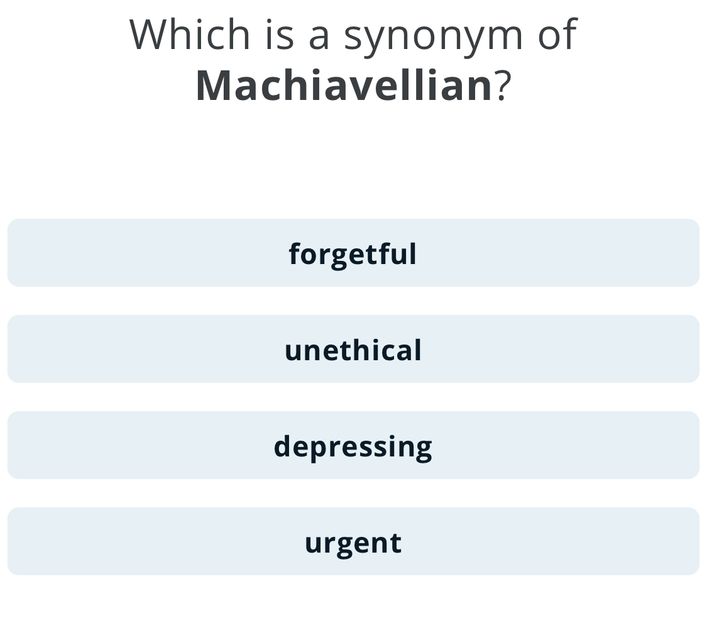Click the question mark after Machiavellian
Viewport: 707px width, 640px height.
coord(503,86)
